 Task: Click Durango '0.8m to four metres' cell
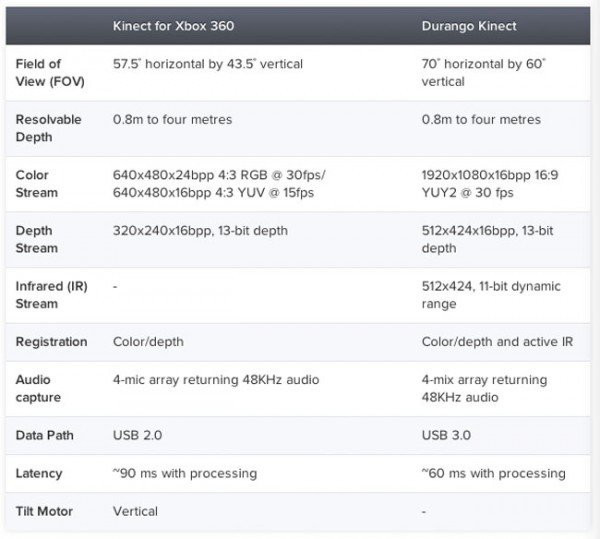481,119
